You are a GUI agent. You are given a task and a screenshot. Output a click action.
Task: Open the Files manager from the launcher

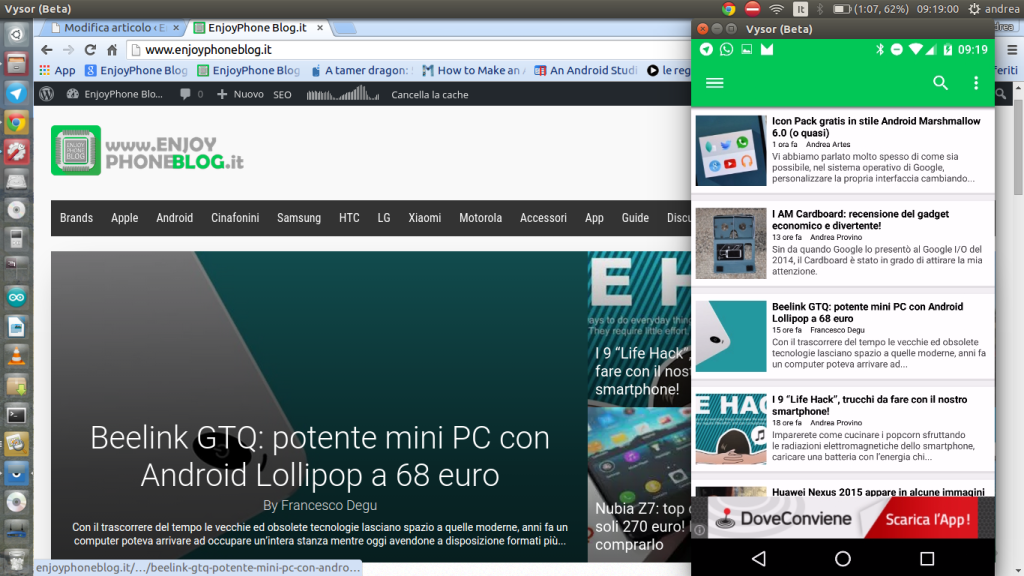click(x=16, y=64)
